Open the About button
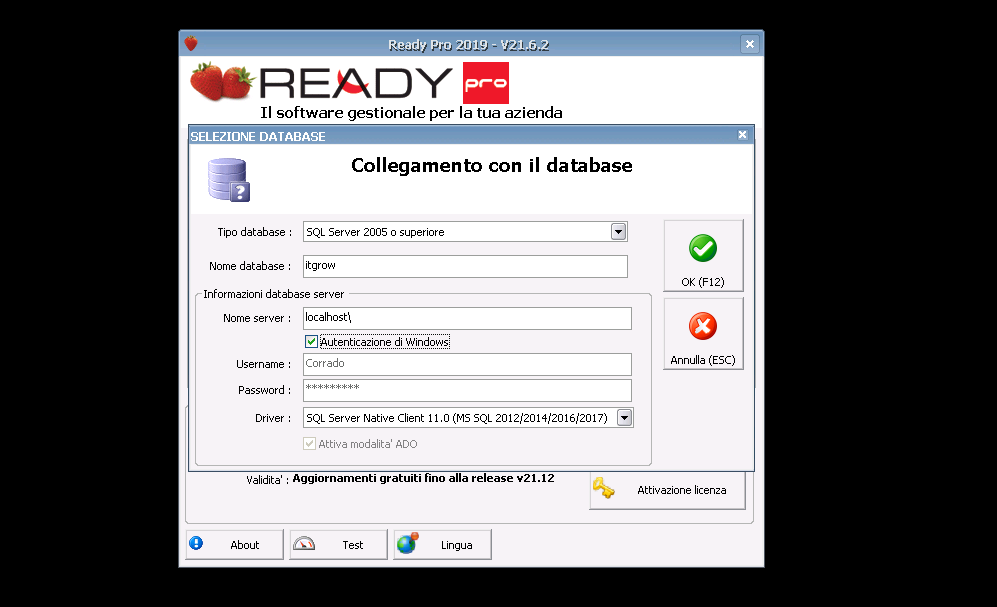 (x=235, y=545)
